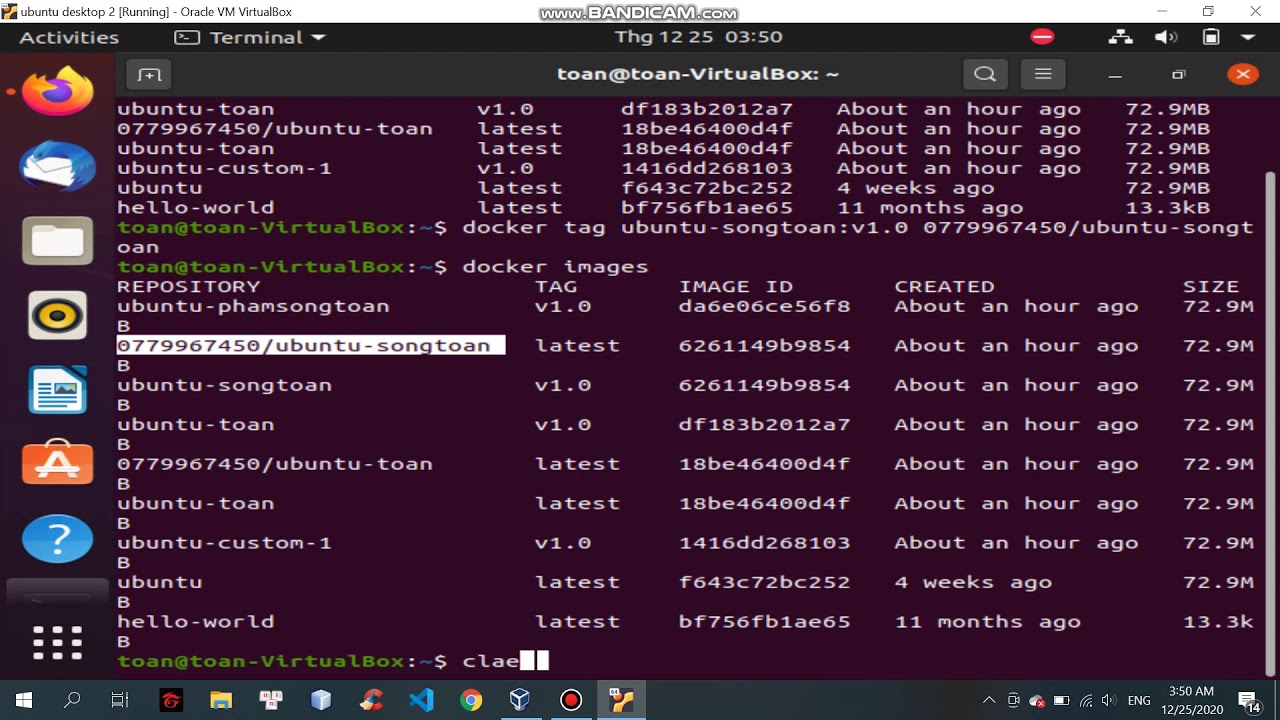Open the terminal hamburger menu
1280x720 pixels.
coord(1043,74)
